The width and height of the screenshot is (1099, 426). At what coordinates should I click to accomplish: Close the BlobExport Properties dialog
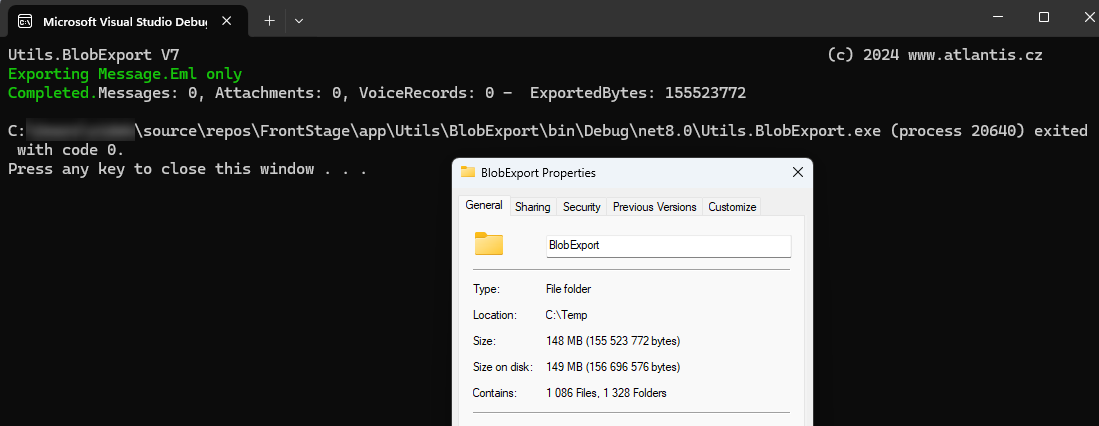tap(797, 172)
